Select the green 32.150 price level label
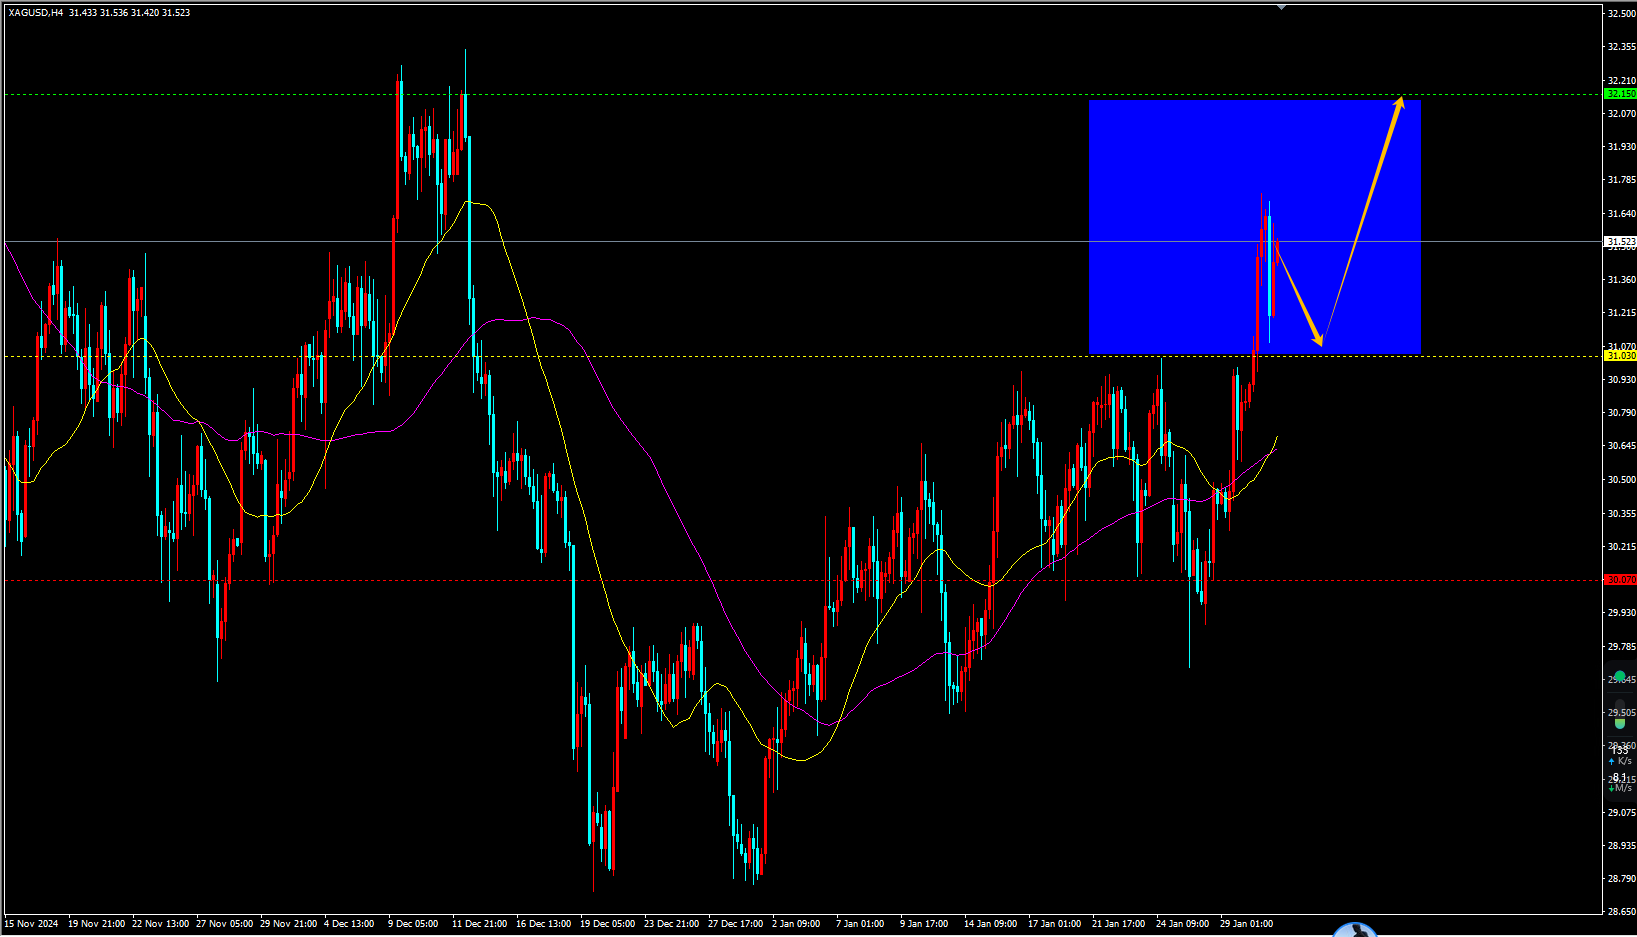 click(x=1620, y=94)
